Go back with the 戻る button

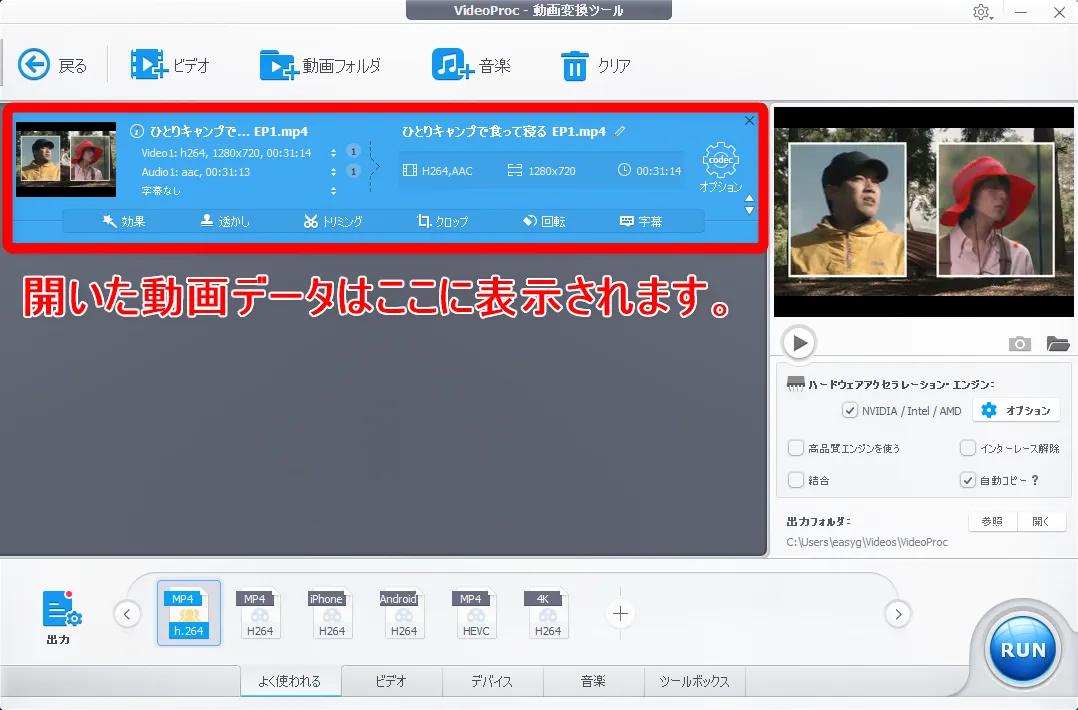click(52, 65)
